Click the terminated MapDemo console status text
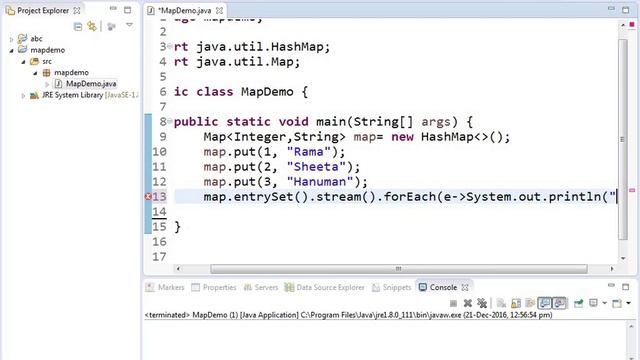This screenshot has width=640, height=360. (x=348, y=315)
